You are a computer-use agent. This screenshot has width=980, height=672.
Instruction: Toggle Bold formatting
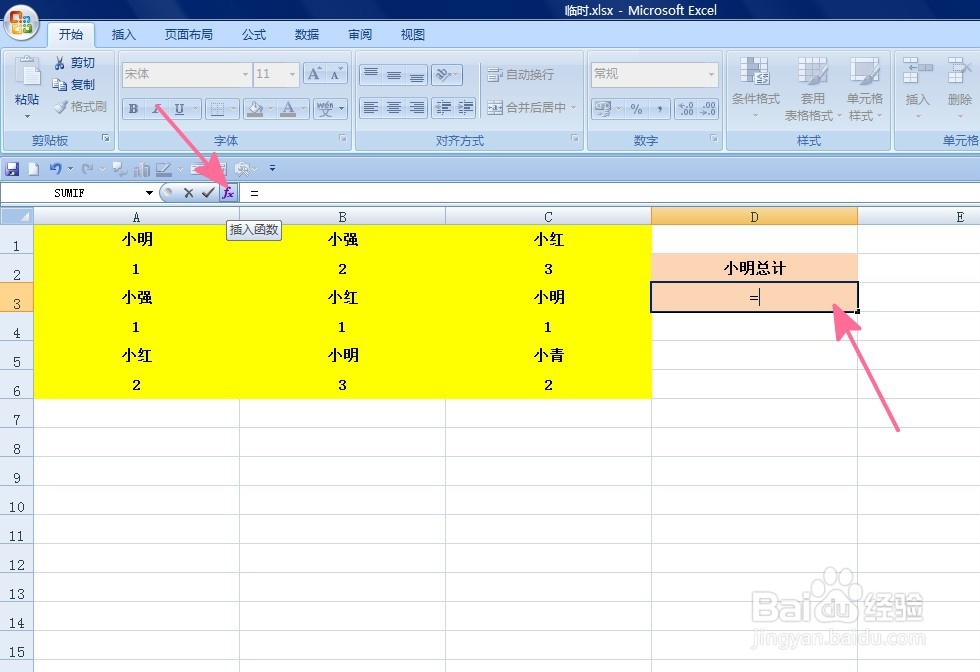(133, 109)
